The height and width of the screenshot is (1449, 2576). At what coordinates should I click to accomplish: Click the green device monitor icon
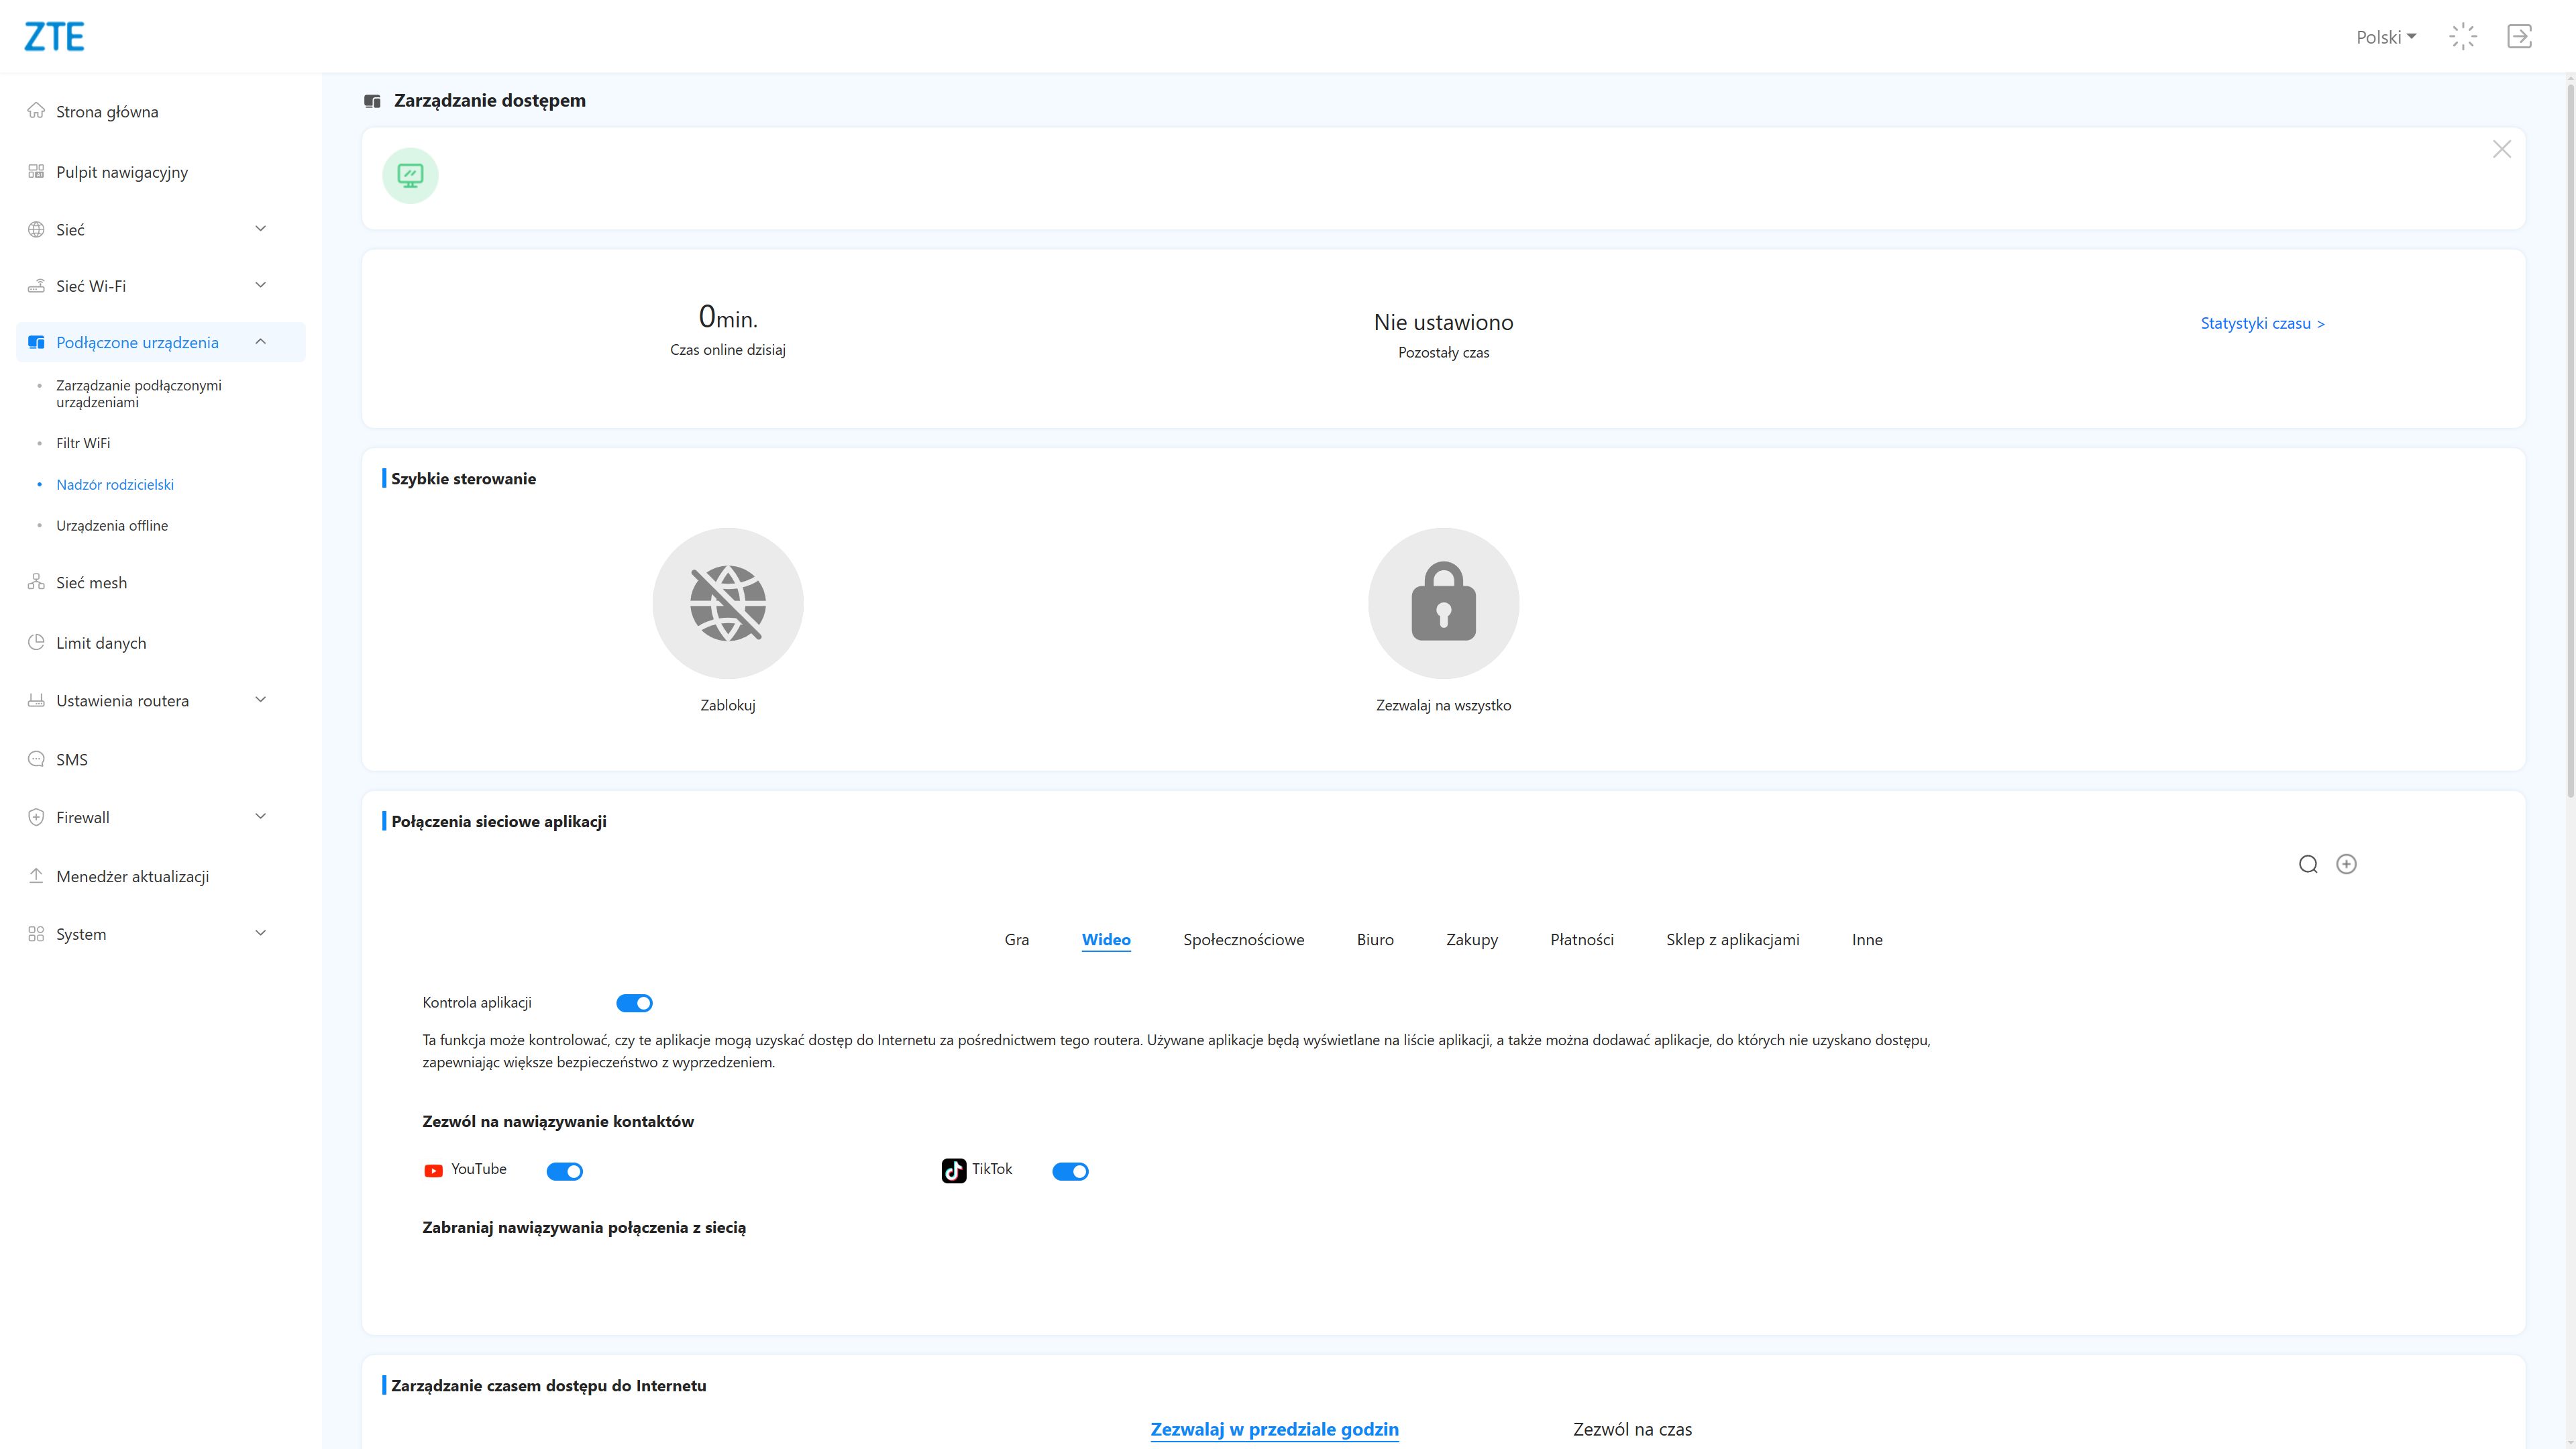point(410,176)
